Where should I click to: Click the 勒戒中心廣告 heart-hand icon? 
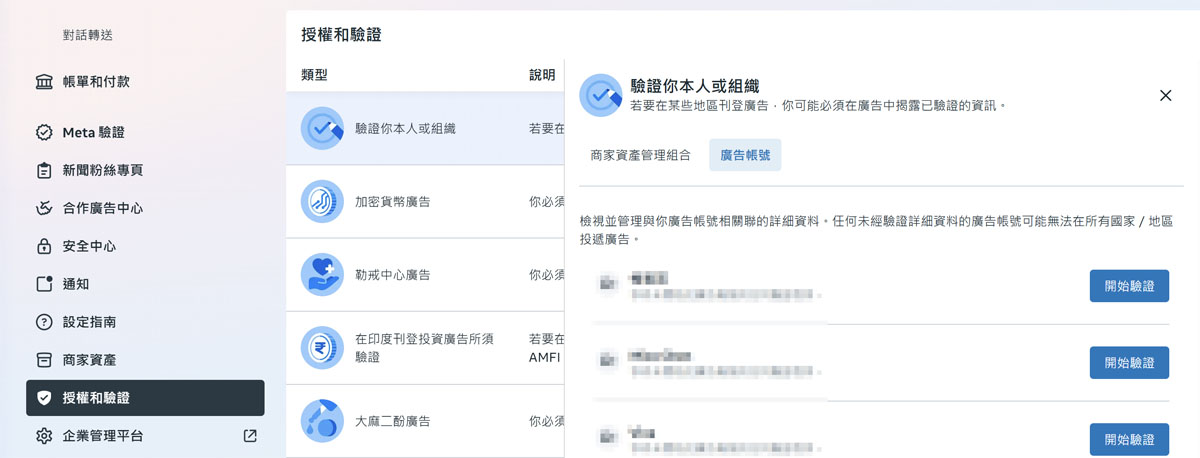coord(322,274)
